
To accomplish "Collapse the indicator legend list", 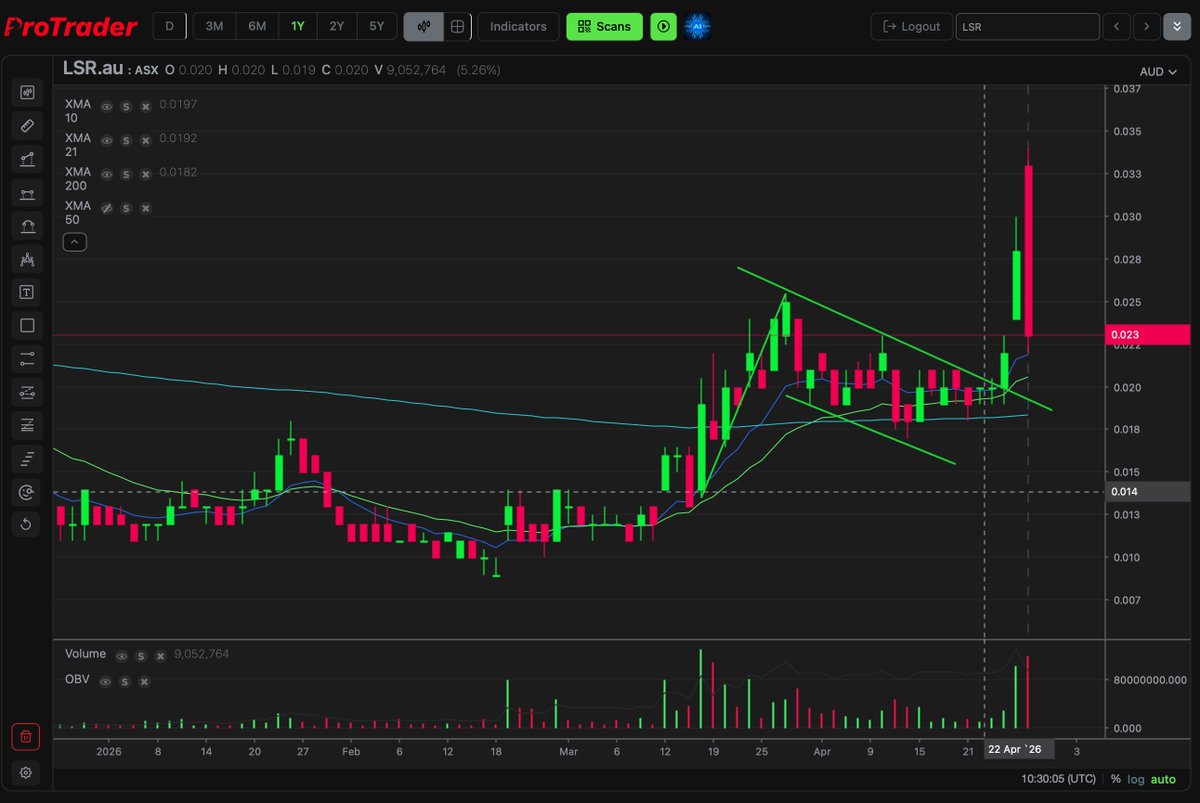I will pyautogui.click(x=75, y=241).
